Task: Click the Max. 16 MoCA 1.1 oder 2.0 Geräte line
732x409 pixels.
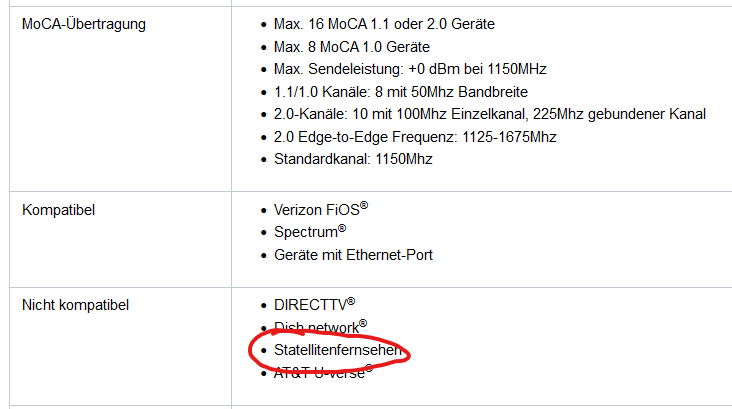Action: pos(383,23)
